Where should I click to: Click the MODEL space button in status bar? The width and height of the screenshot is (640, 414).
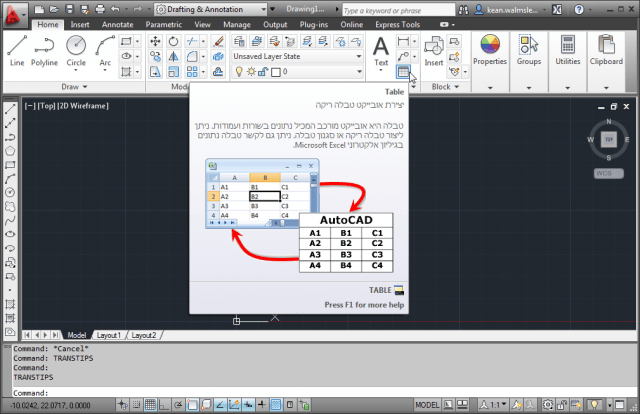427,405
